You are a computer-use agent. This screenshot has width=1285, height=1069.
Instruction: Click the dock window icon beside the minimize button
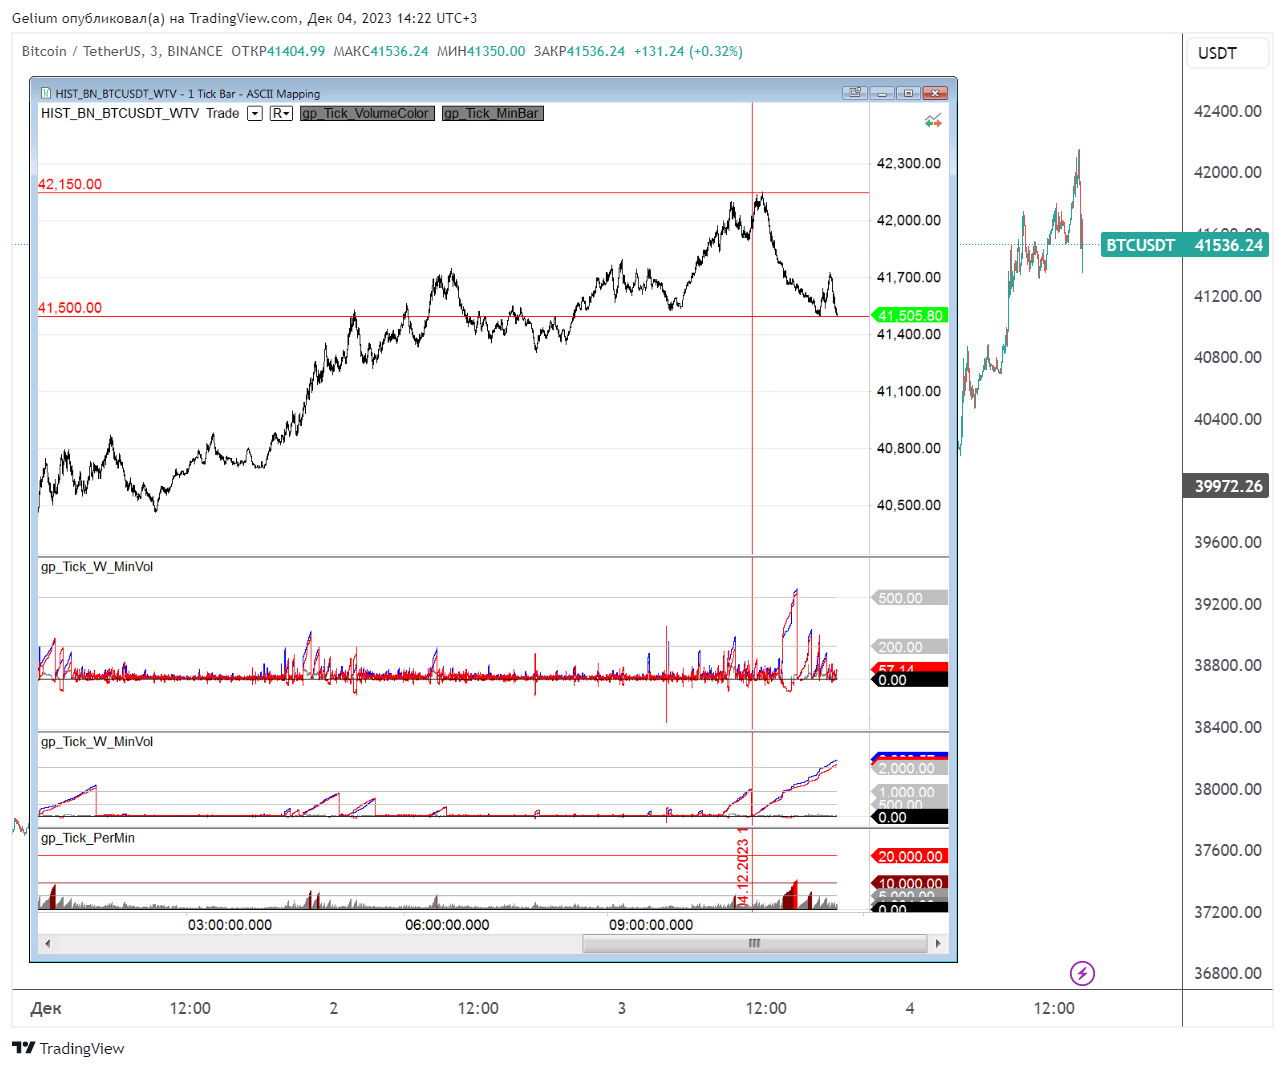click(854, 93)
